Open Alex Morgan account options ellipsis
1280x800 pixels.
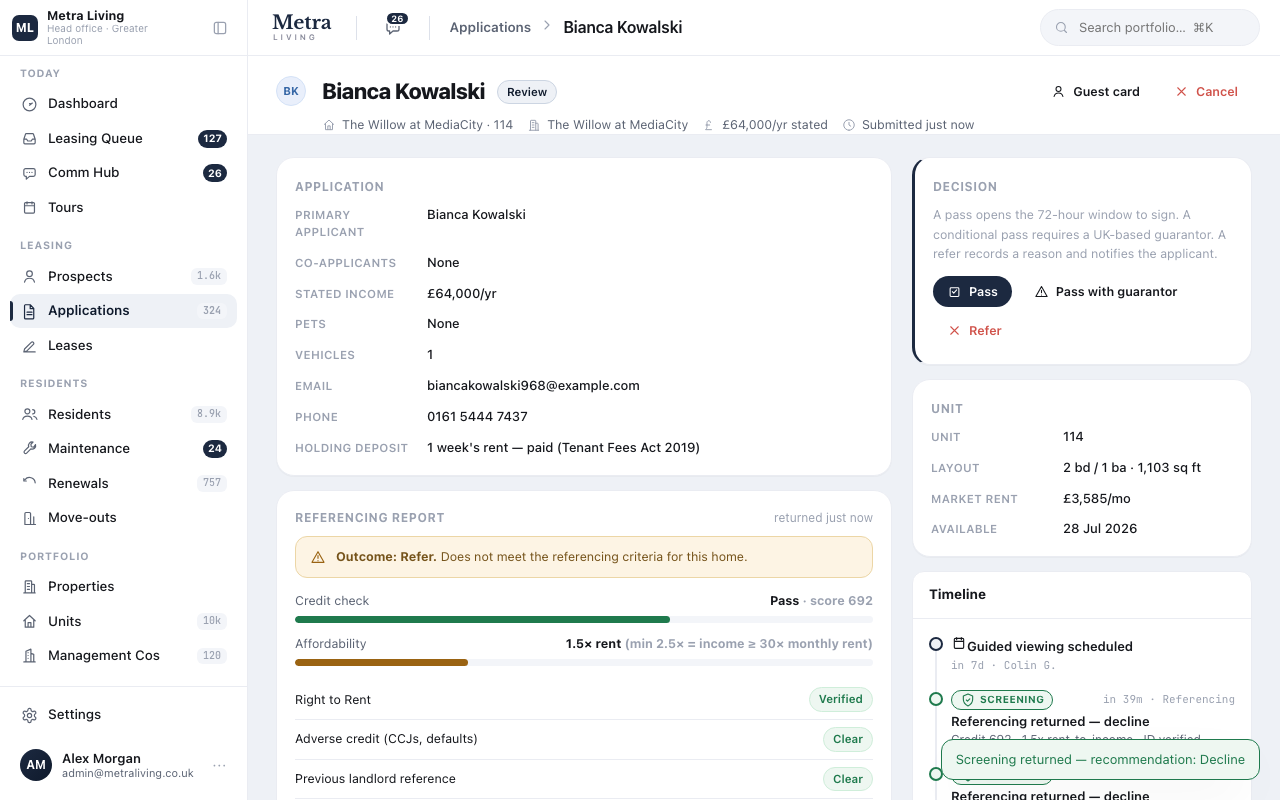coord(220,766)
